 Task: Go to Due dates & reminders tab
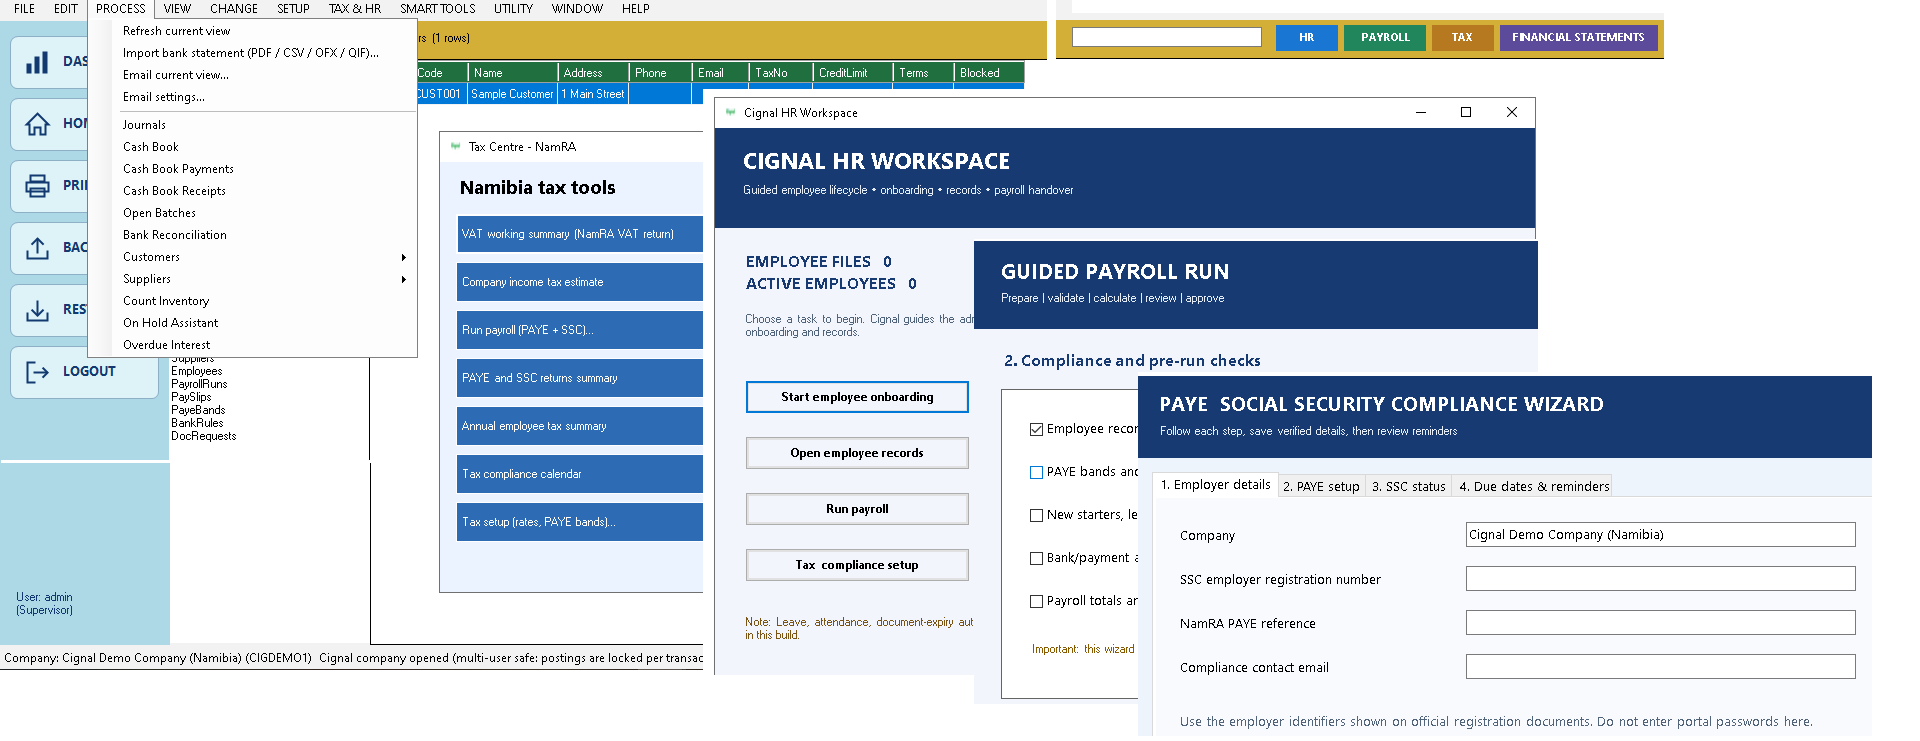1533,486
